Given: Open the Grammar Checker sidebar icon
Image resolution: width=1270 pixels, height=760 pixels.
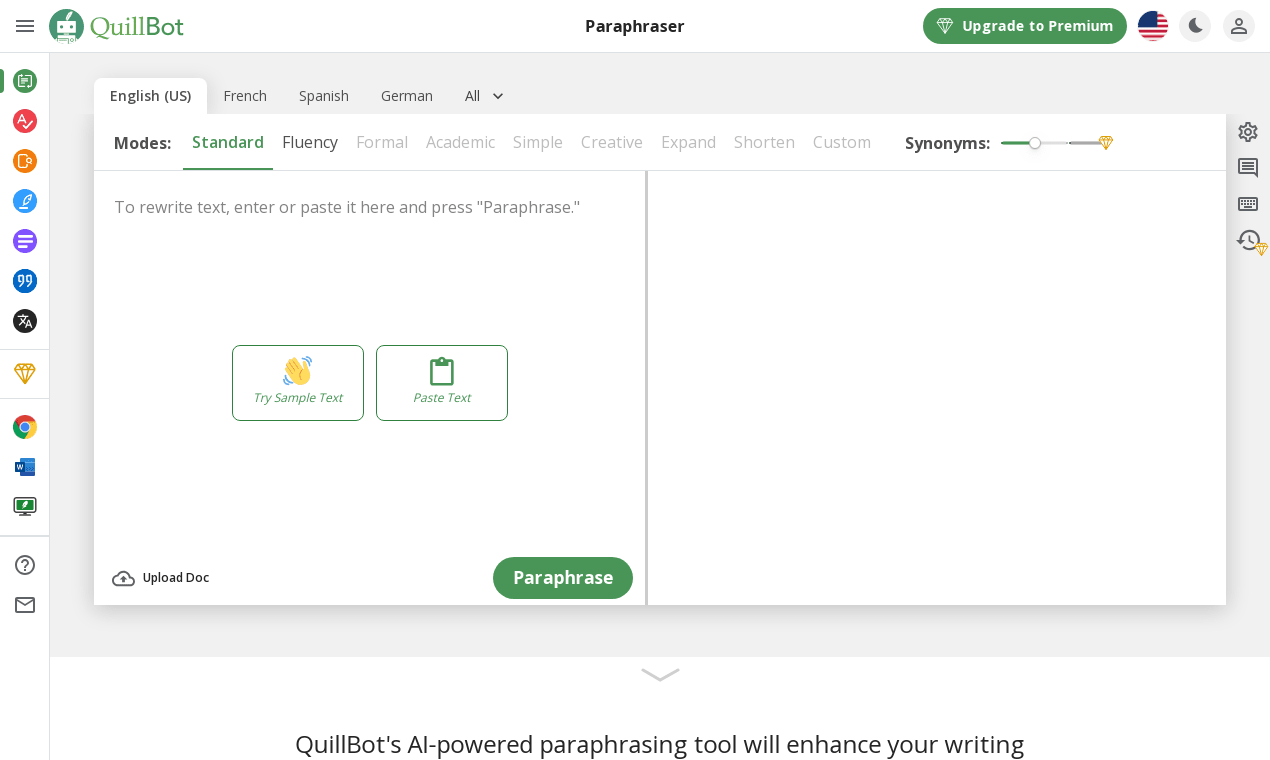Looking at the screenshot, I should tap(25, 121).
